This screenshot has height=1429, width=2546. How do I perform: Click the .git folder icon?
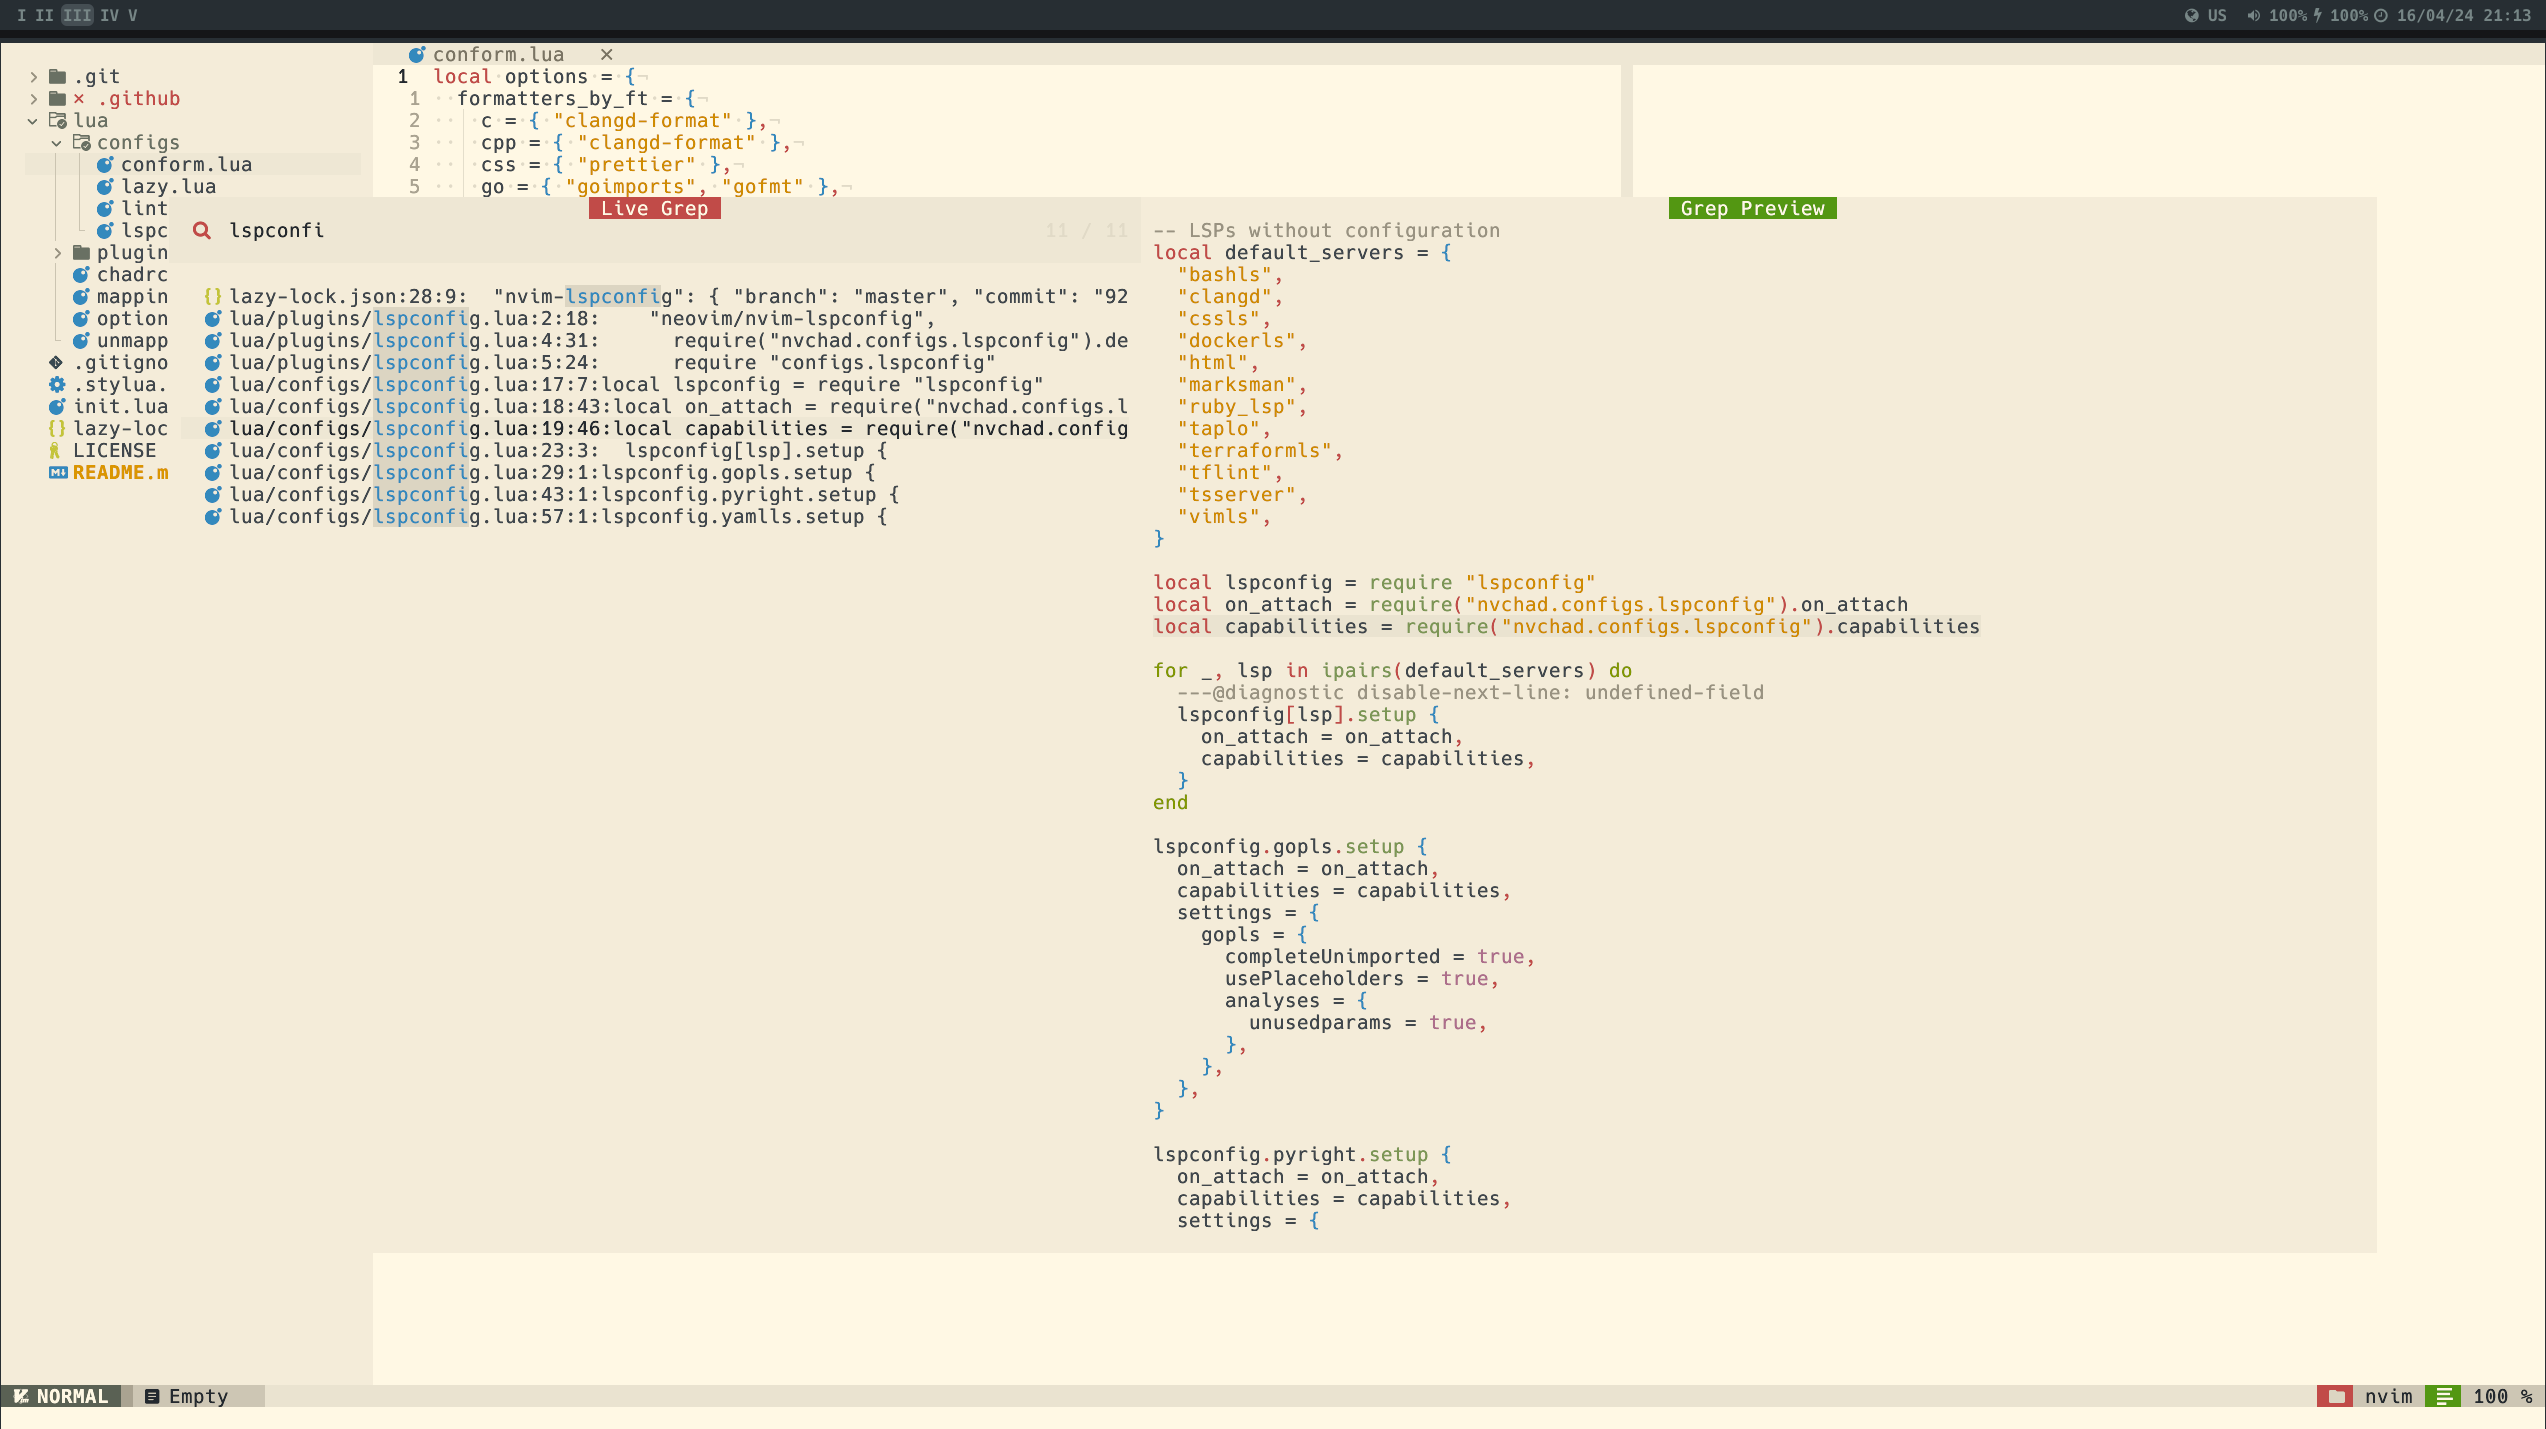57,77
